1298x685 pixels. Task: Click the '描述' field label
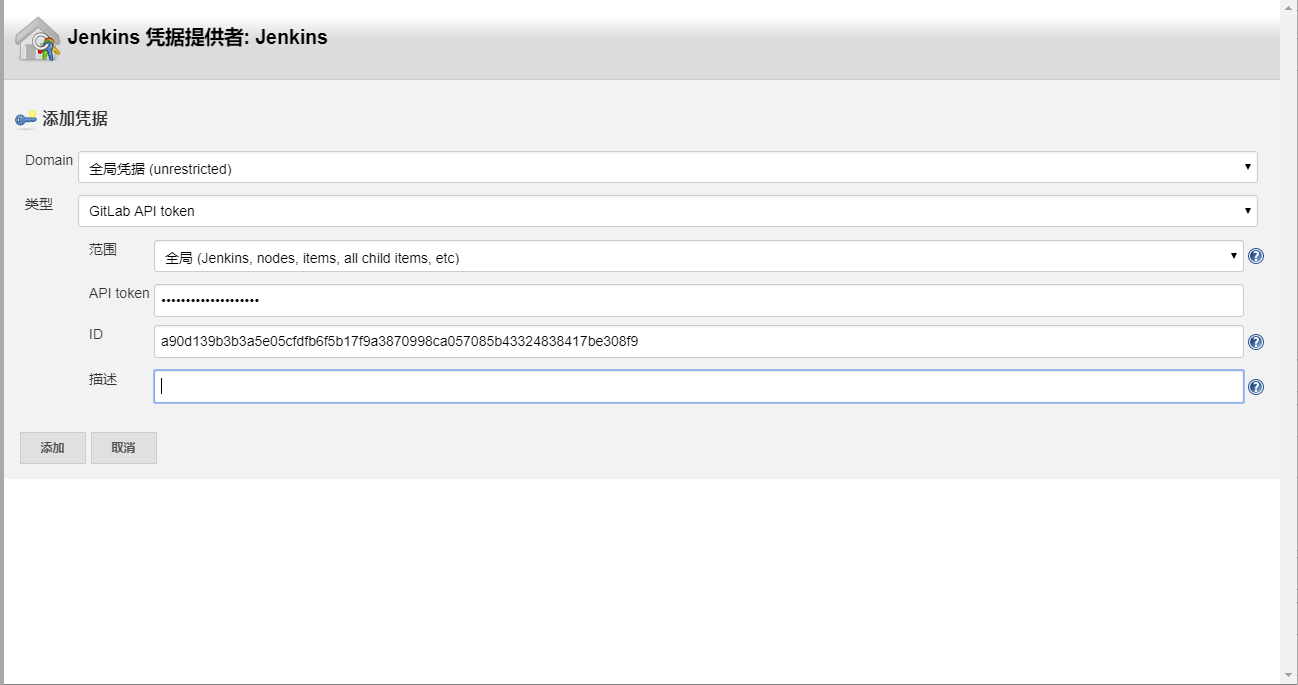point(103,379)
